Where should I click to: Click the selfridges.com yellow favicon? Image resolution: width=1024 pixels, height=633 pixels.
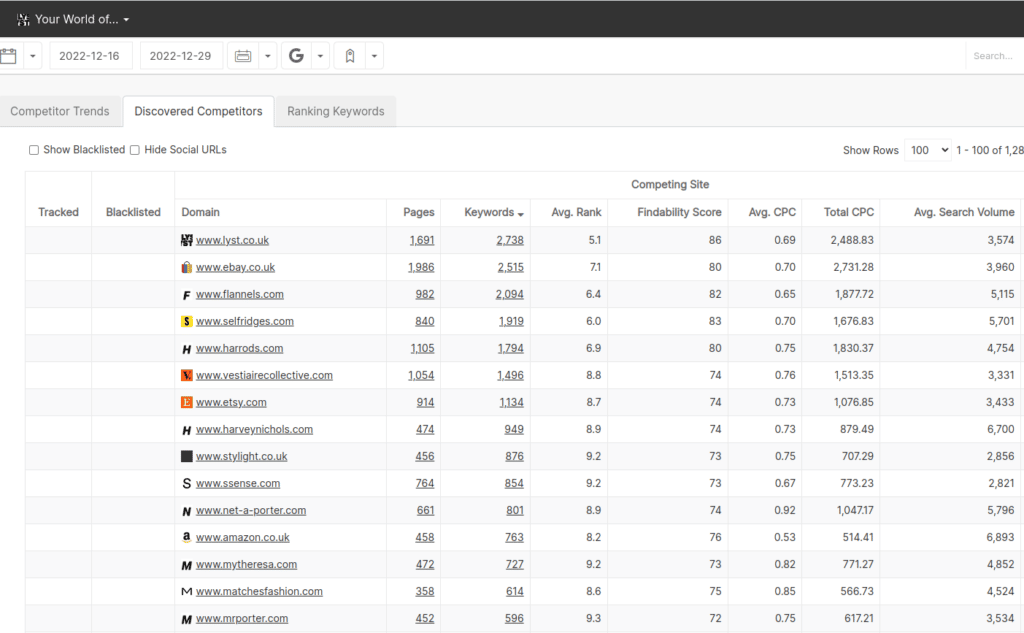(x=187, y=321)
